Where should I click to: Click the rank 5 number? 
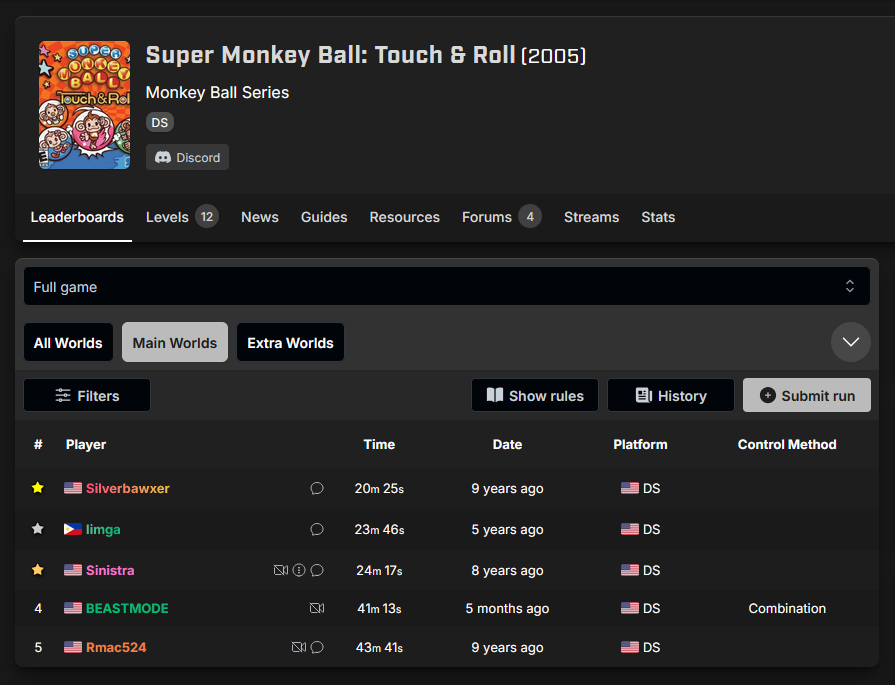[x=38, y=647]
